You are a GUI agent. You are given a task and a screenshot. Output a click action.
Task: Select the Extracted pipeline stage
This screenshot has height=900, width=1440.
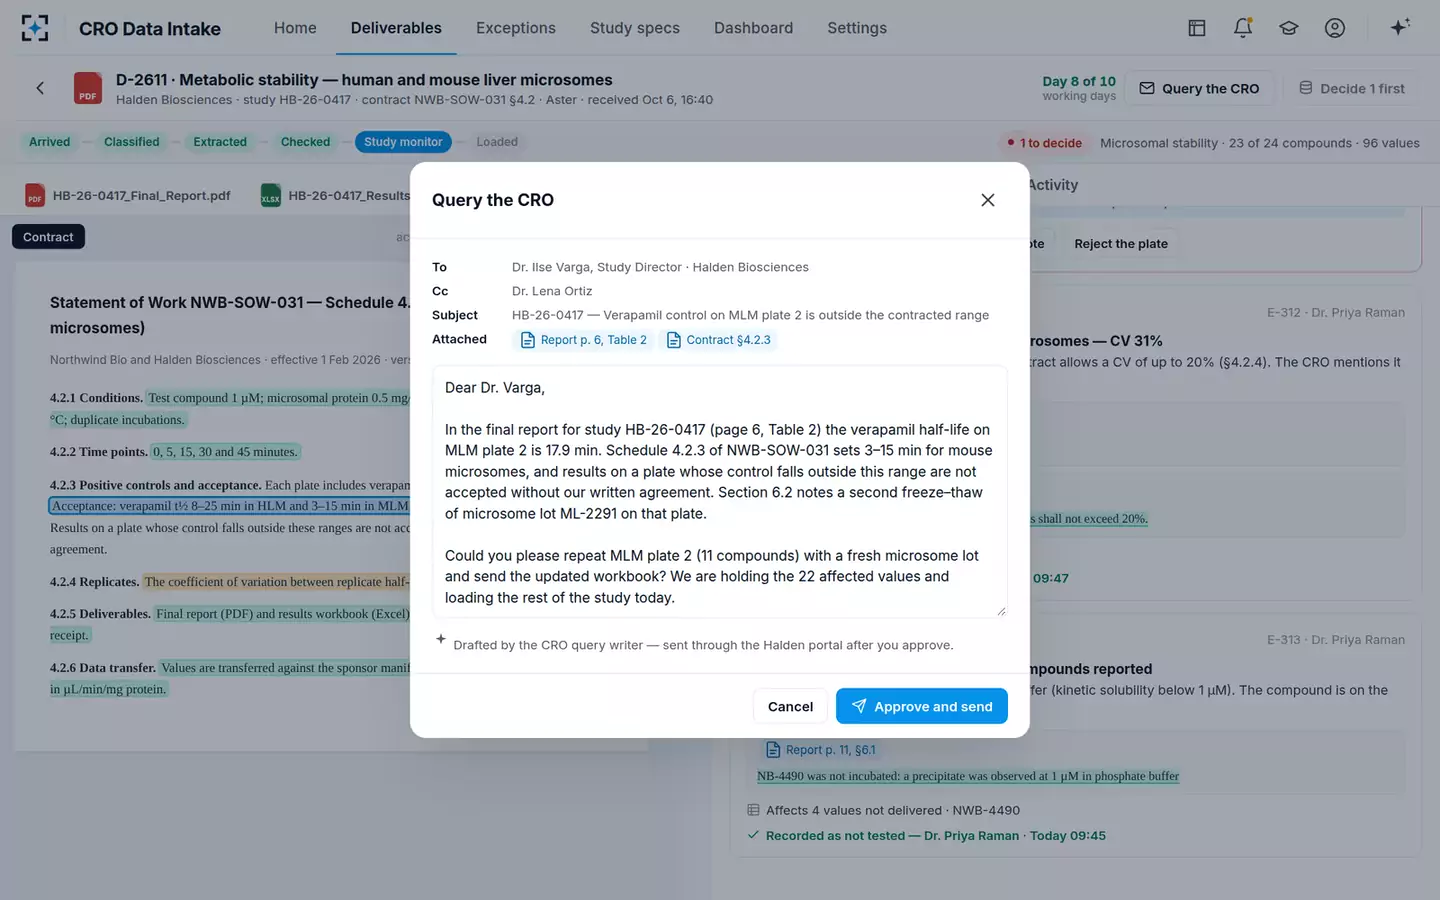[220, 142]
